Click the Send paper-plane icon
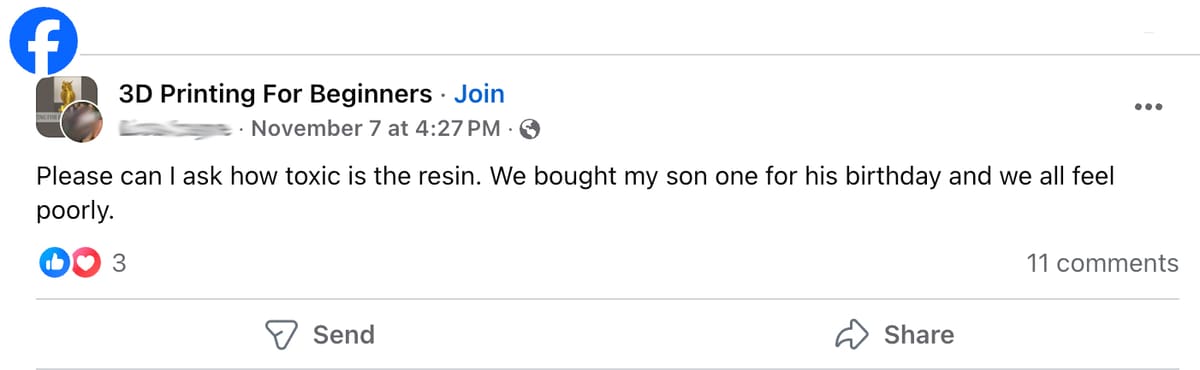Viewport: 1200px width, 370px height. pyautogui.click(x=283, y=335)
